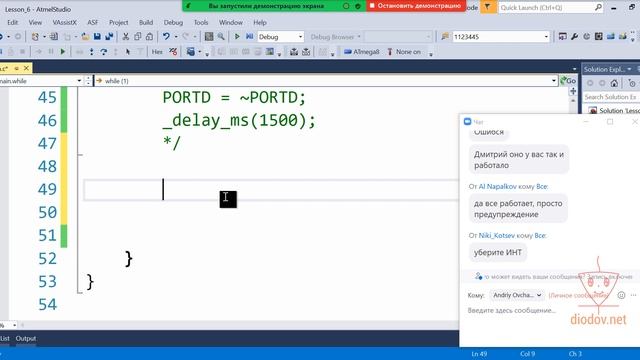640x360 pixels.
Task: Open the wrench Tool settings icon
Action: (575, 37)
